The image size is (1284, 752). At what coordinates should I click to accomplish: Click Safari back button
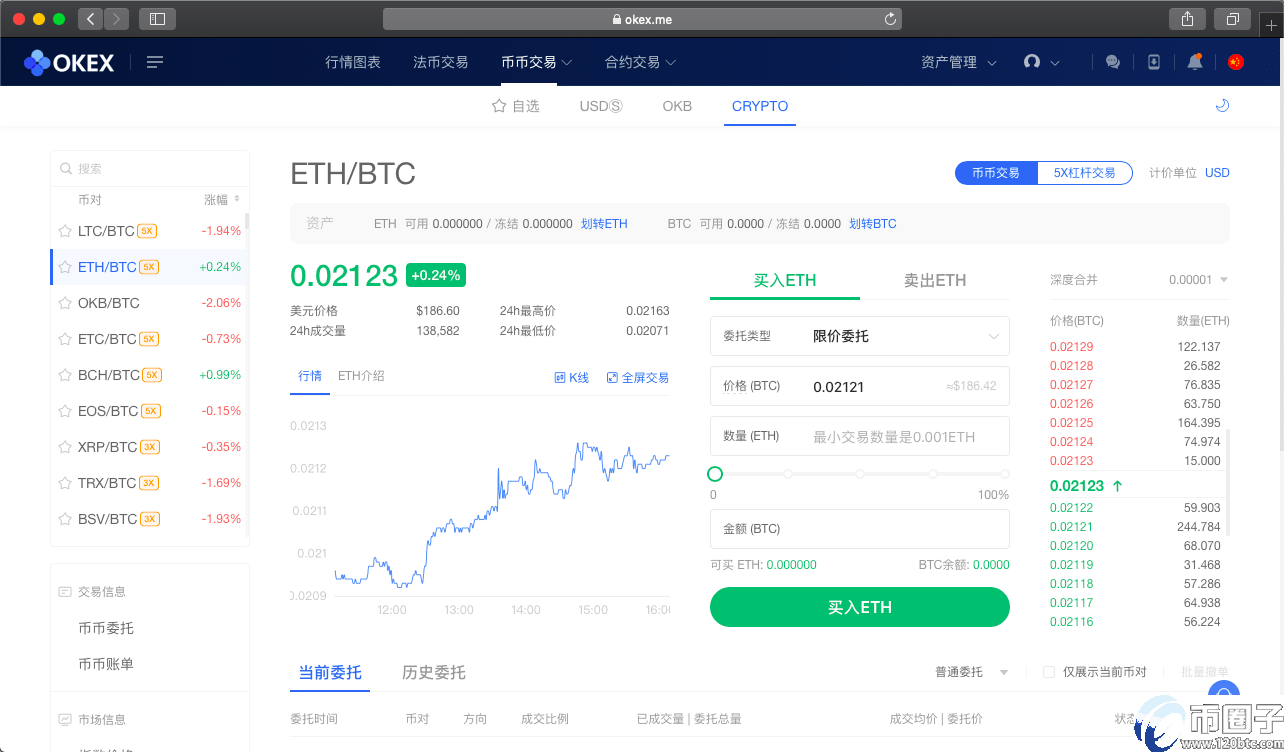click(x=90, y=19)
